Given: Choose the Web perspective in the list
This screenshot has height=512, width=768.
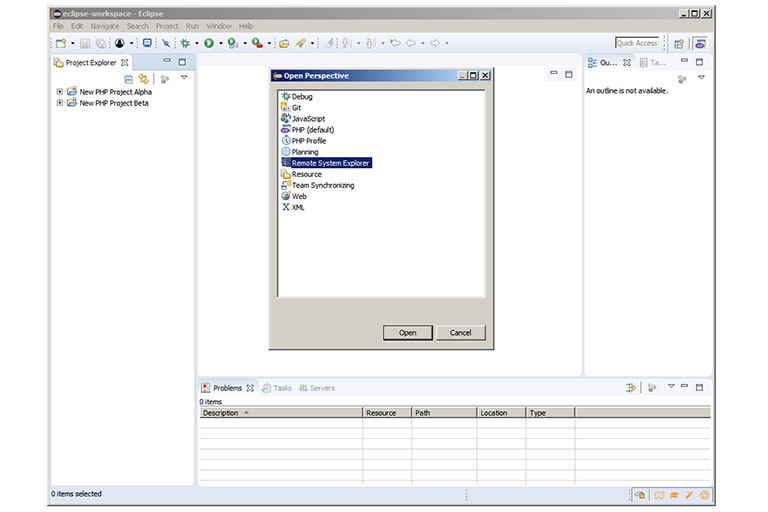Looking at the screenshot, I should 299,196.
